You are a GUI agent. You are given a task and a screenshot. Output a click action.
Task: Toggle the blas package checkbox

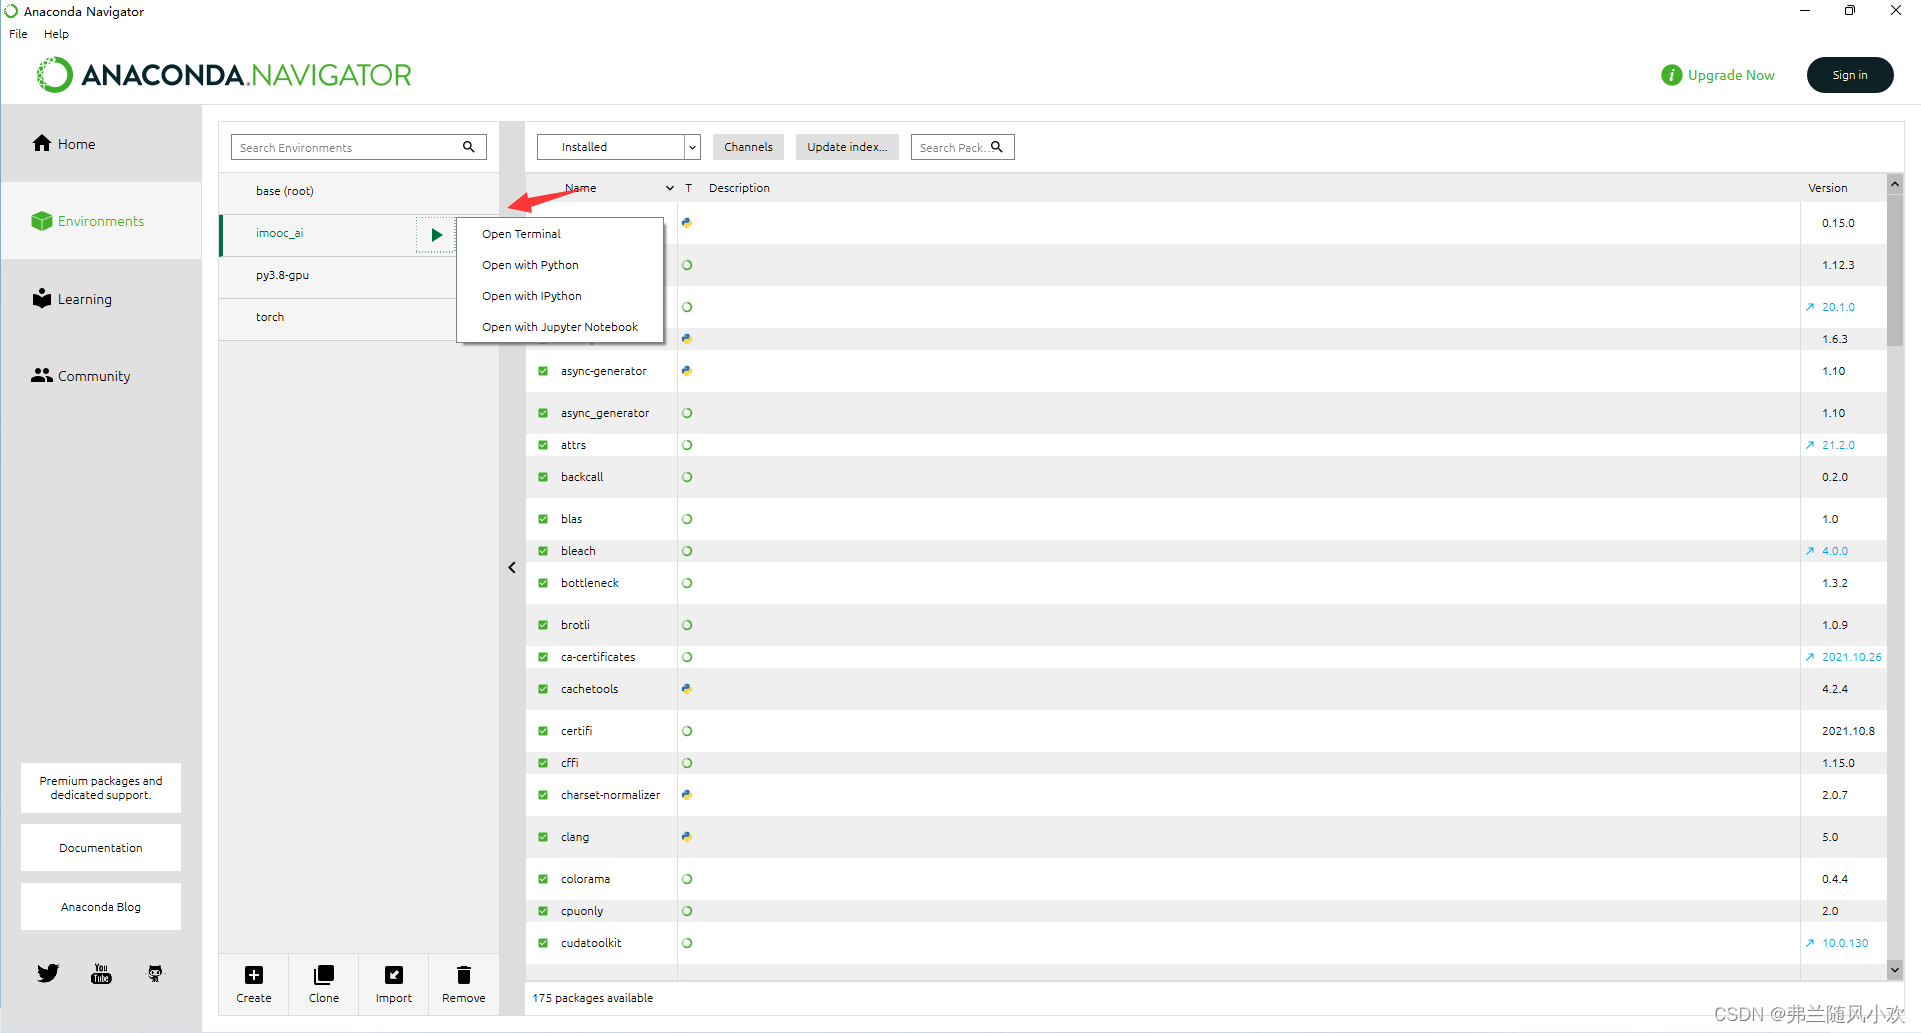tap(543, 519)
